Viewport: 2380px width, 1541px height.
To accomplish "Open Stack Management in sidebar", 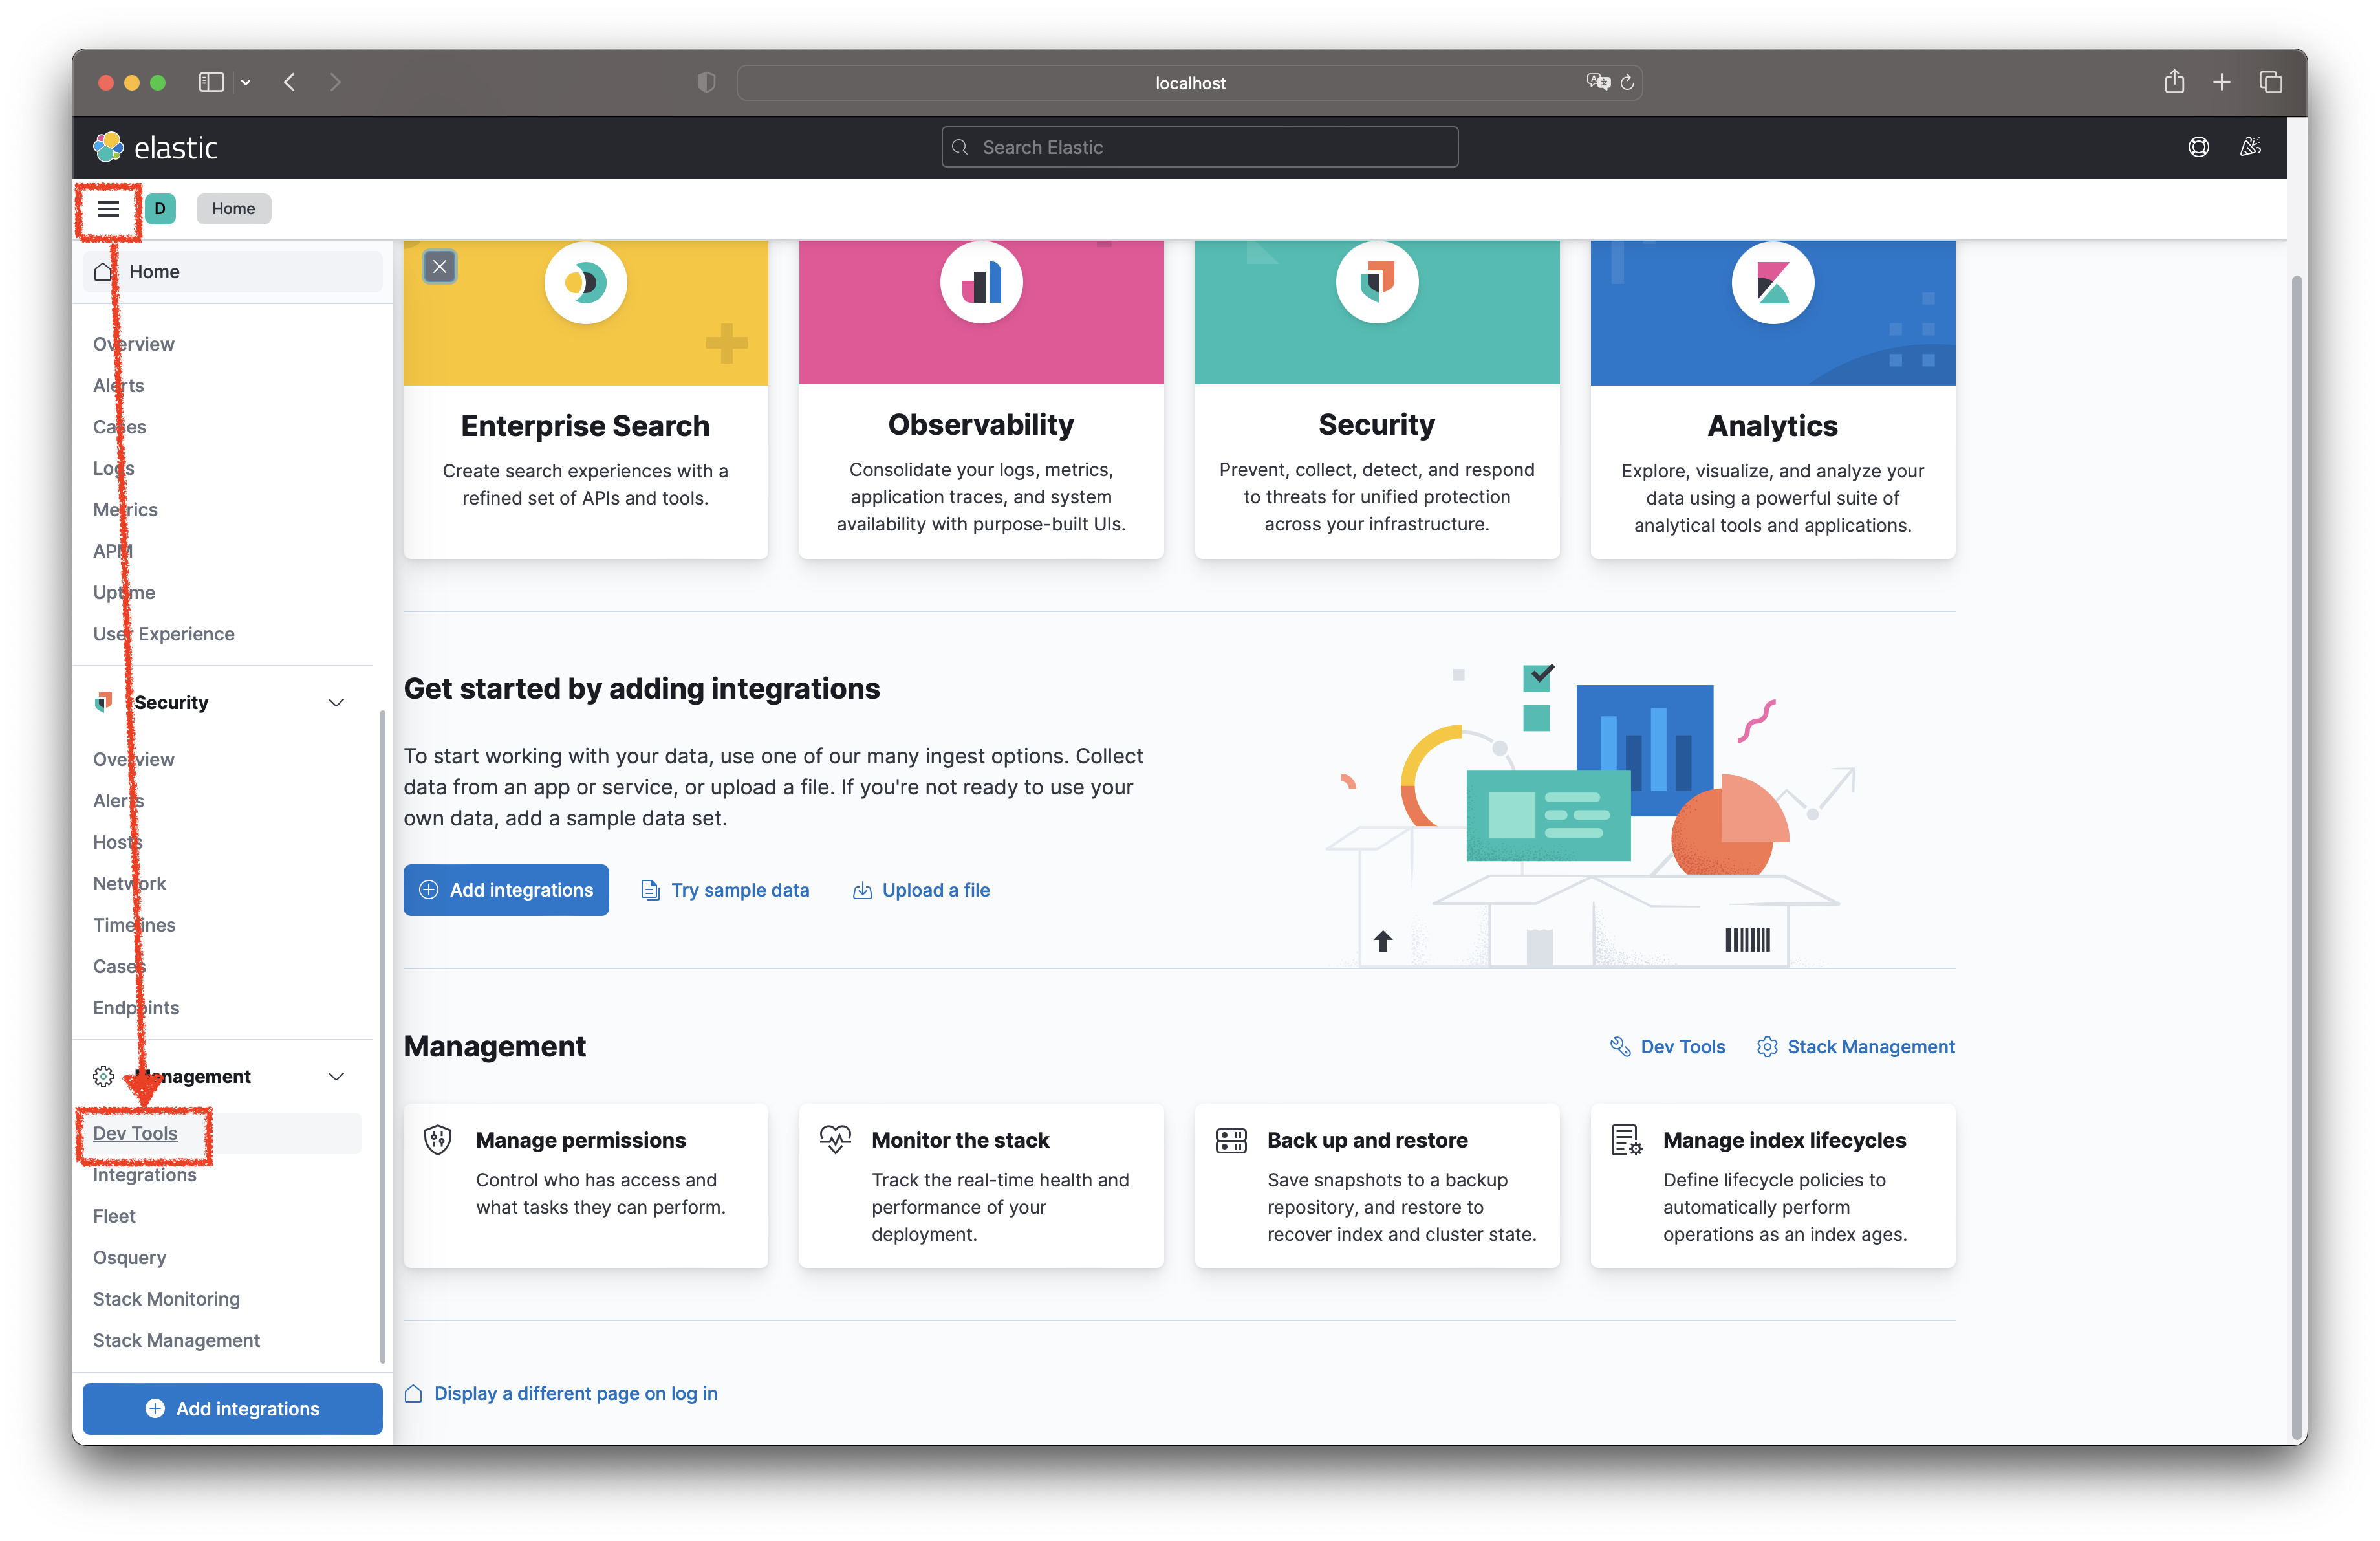I will (176, 1340).
